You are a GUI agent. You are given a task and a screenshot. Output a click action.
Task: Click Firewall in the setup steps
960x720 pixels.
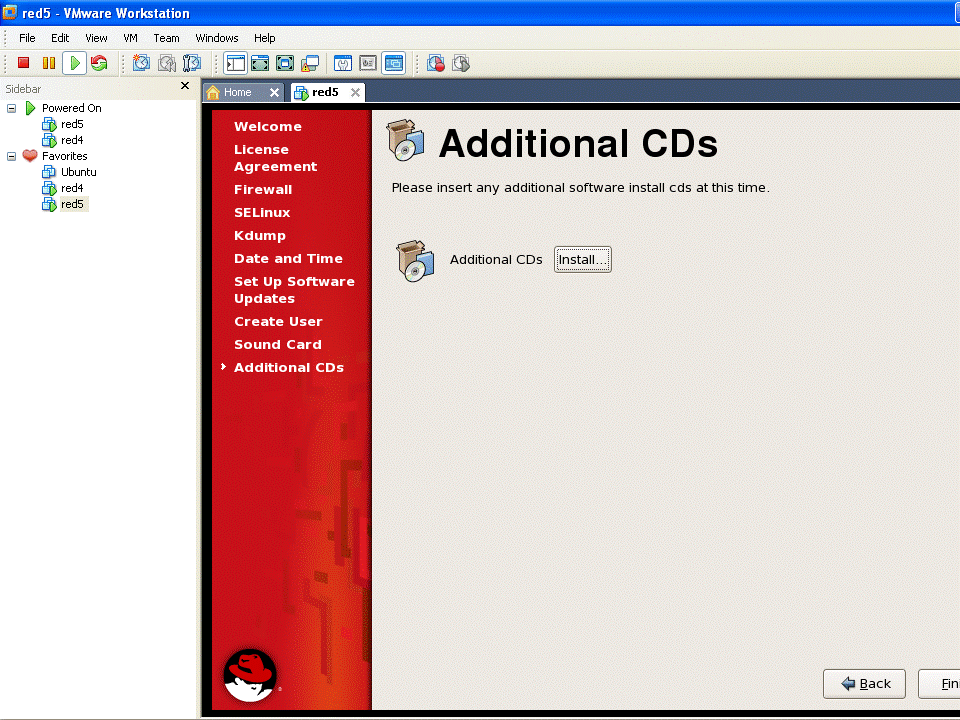point(263,190)
